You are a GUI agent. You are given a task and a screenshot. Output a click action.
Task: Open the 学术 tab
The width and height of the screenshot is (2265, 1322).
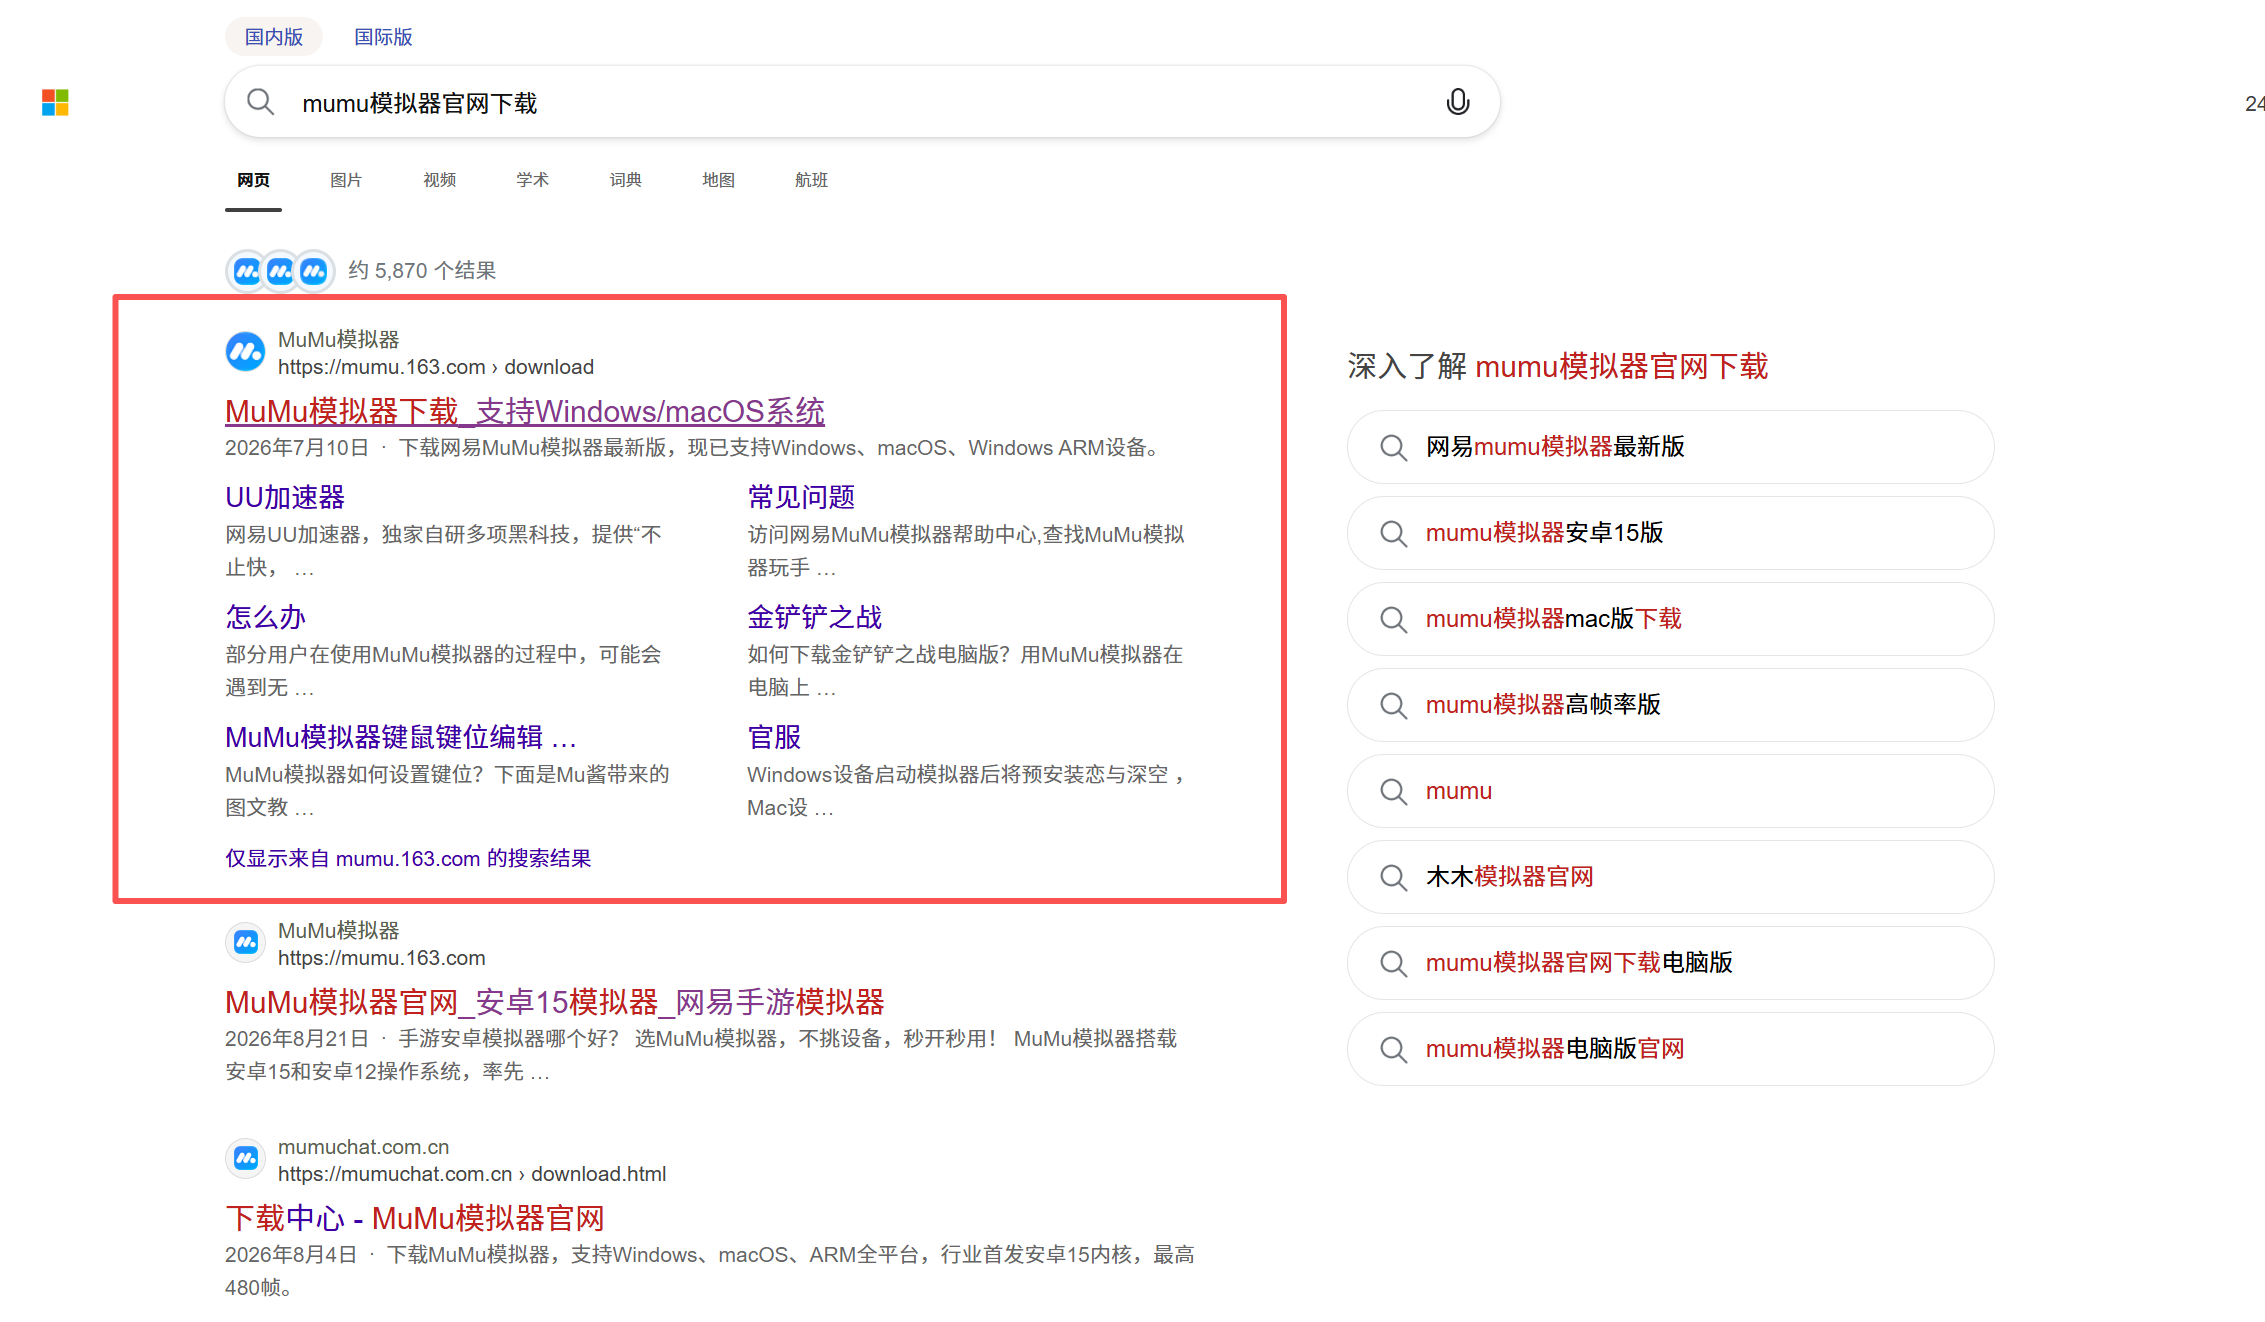tap(532, 180)
